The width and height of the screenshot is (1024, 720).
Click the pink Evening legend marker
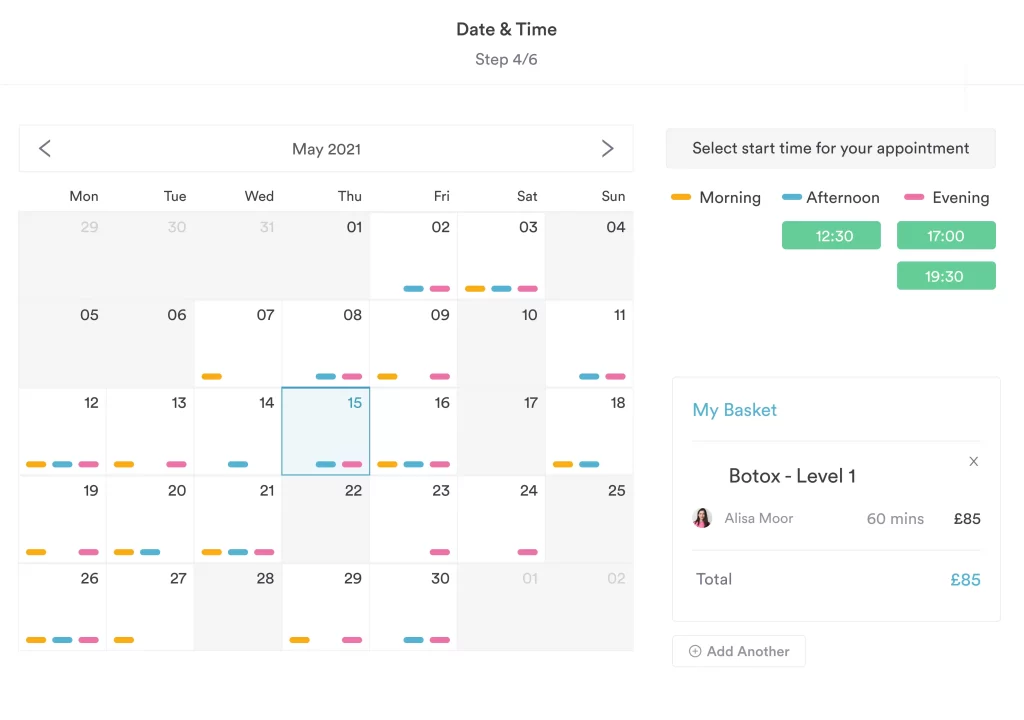click(x=913, y=197)
